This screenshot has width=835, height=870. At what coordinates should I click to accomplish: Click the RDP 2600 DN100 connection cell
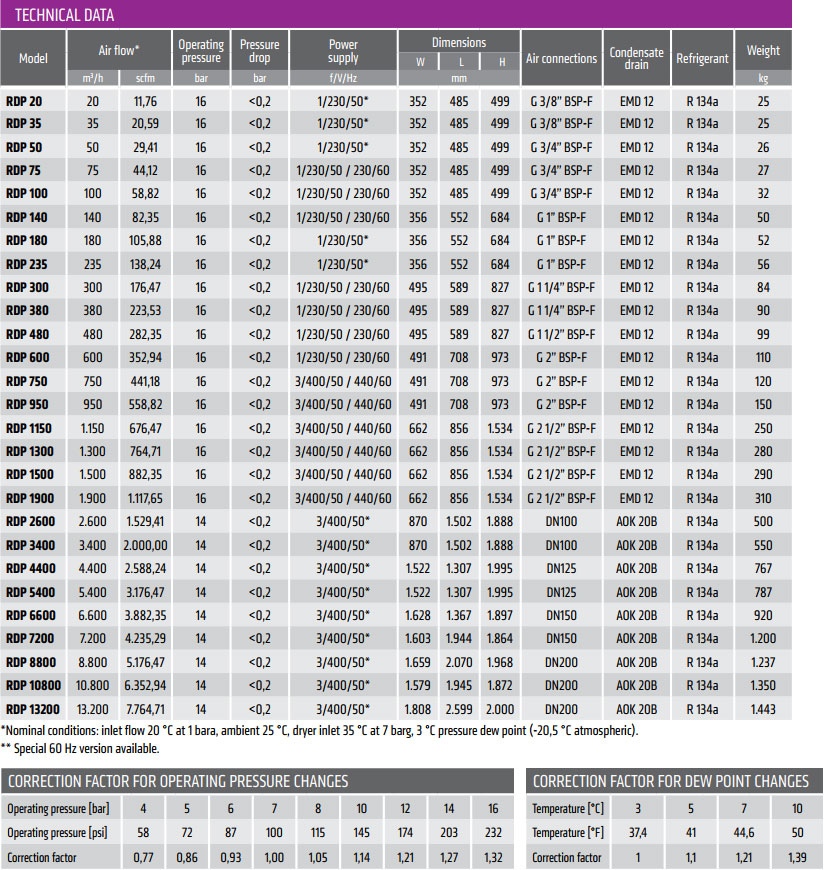click(561, 522)
